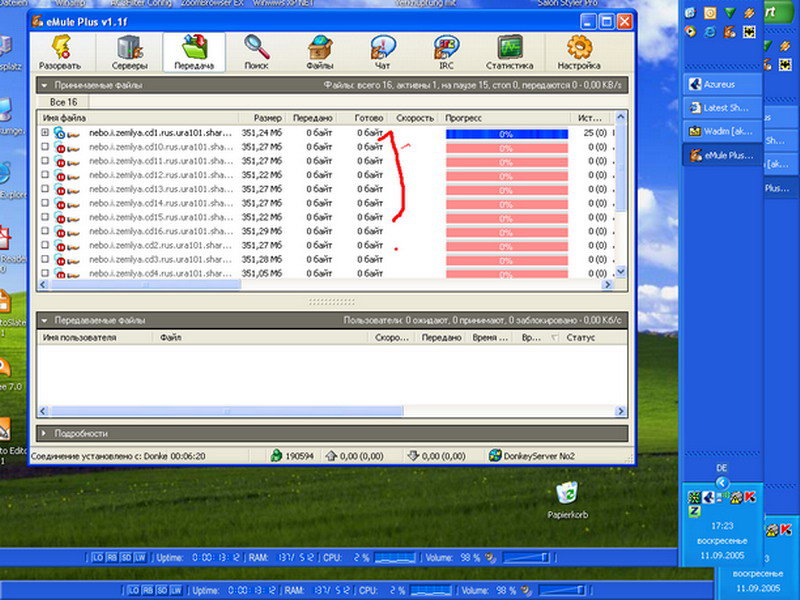Switch to Latest Sh... taskbar window
This screenshot has width=800, height=600.
click(x=721, y=108)
